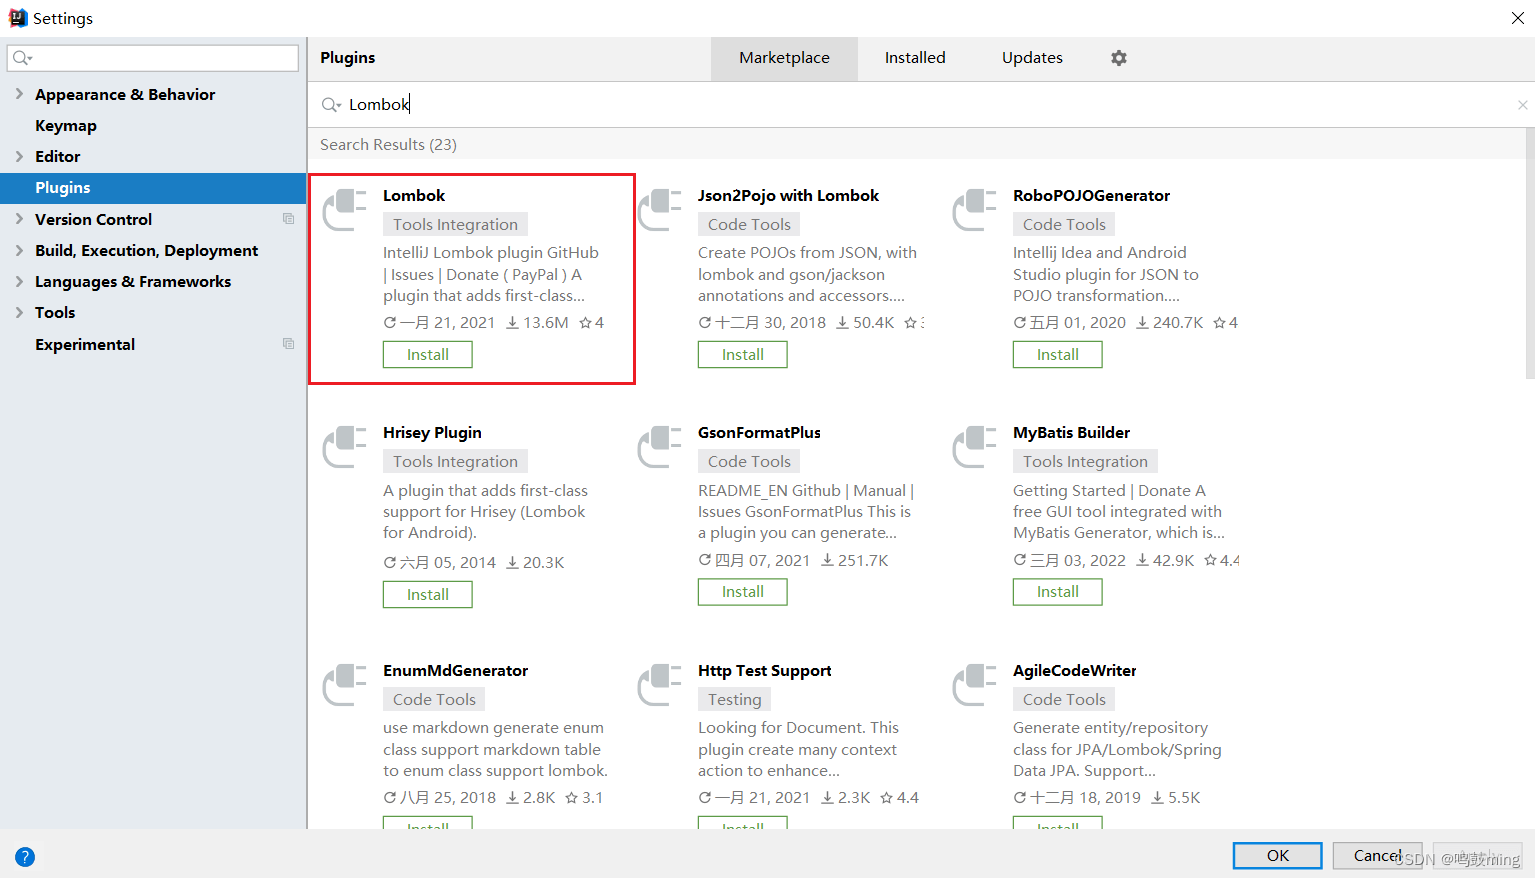Click GsonFormatPlus 251.7K downloads count

pyautogui.click(x=855, y=561)
